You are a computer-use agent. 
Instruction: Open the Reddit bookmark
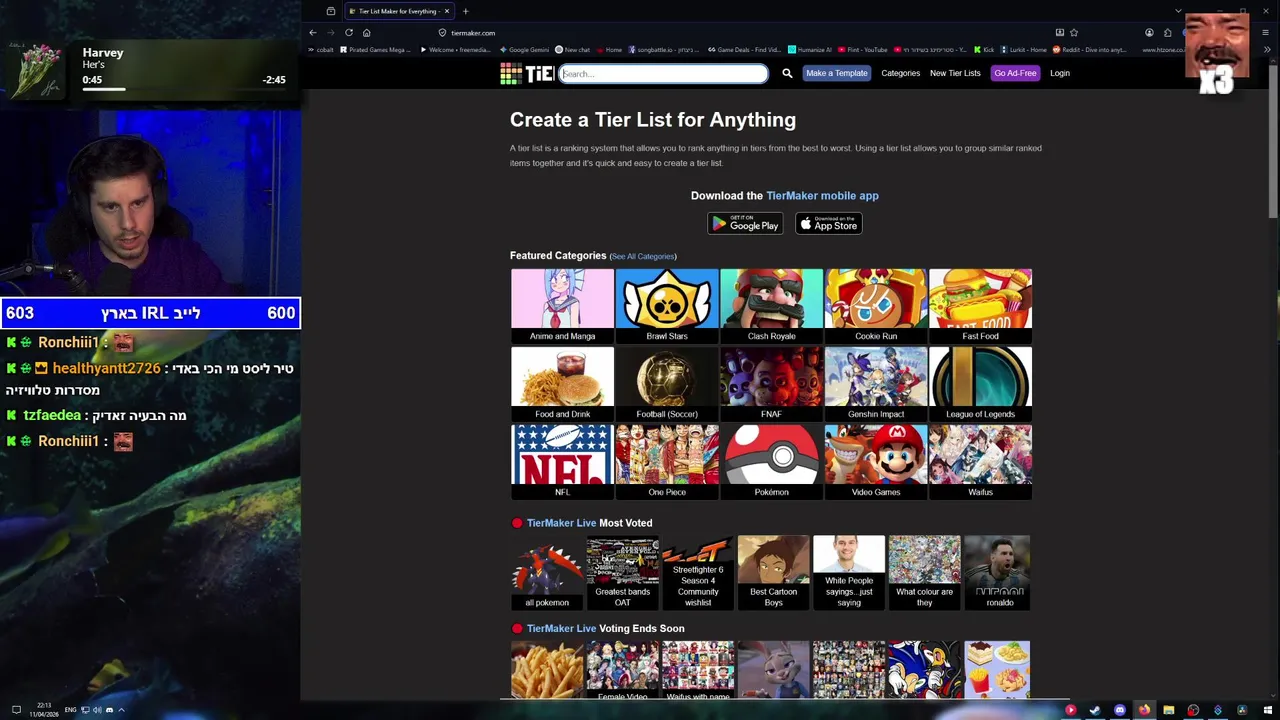pyautogui.click(x=1089, y=49)
